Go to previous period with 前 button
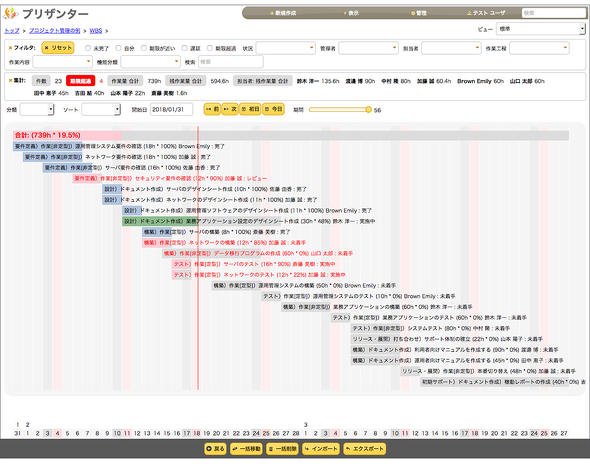The image size is (590, 467). [x=212, y=109]
